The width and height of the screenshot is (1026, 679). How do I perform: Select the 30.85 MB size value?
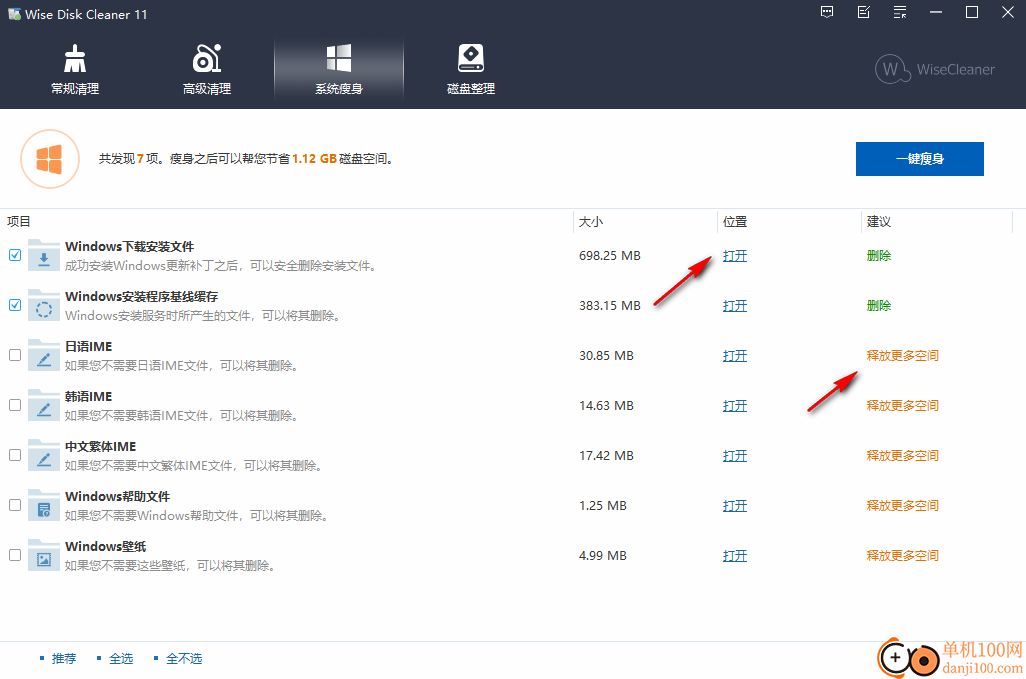click(x=606, y=356)
